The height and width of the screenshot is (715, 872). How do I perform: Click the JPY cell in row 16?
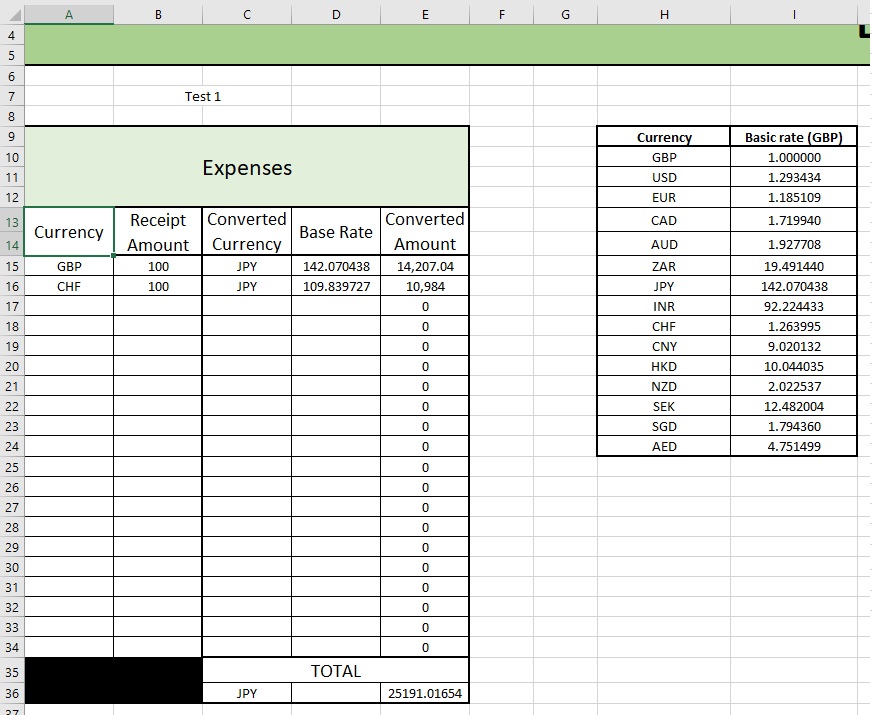point(247,286)
